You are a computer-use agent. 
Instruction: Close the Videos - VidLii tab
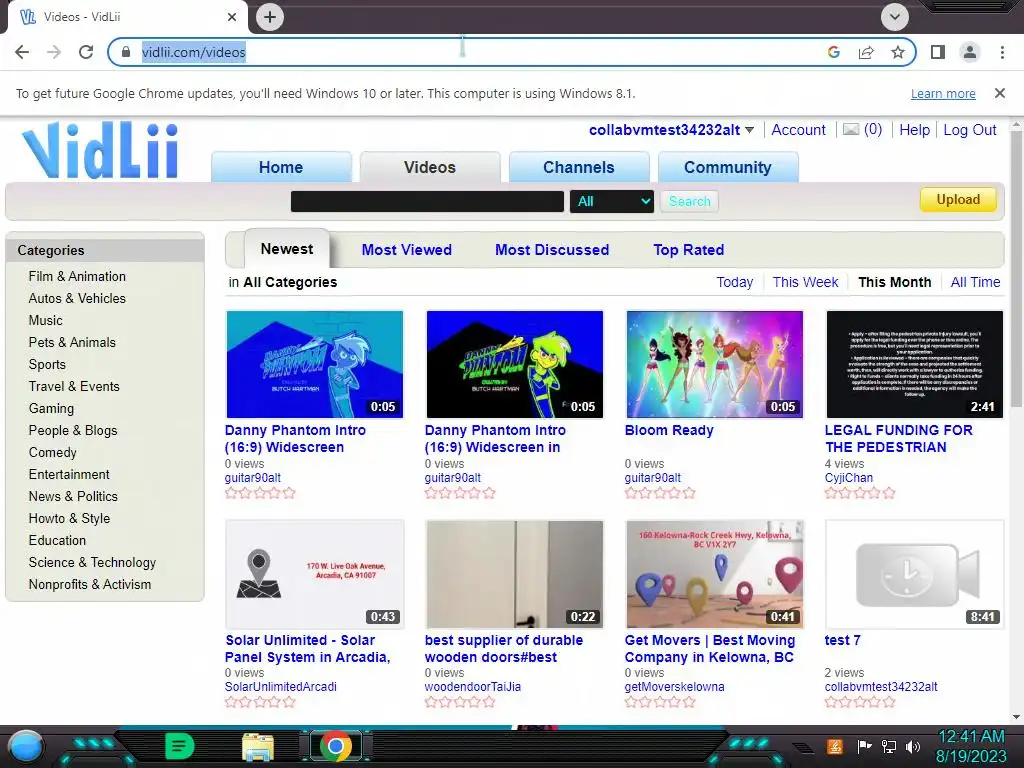click(x=232, y=17)
